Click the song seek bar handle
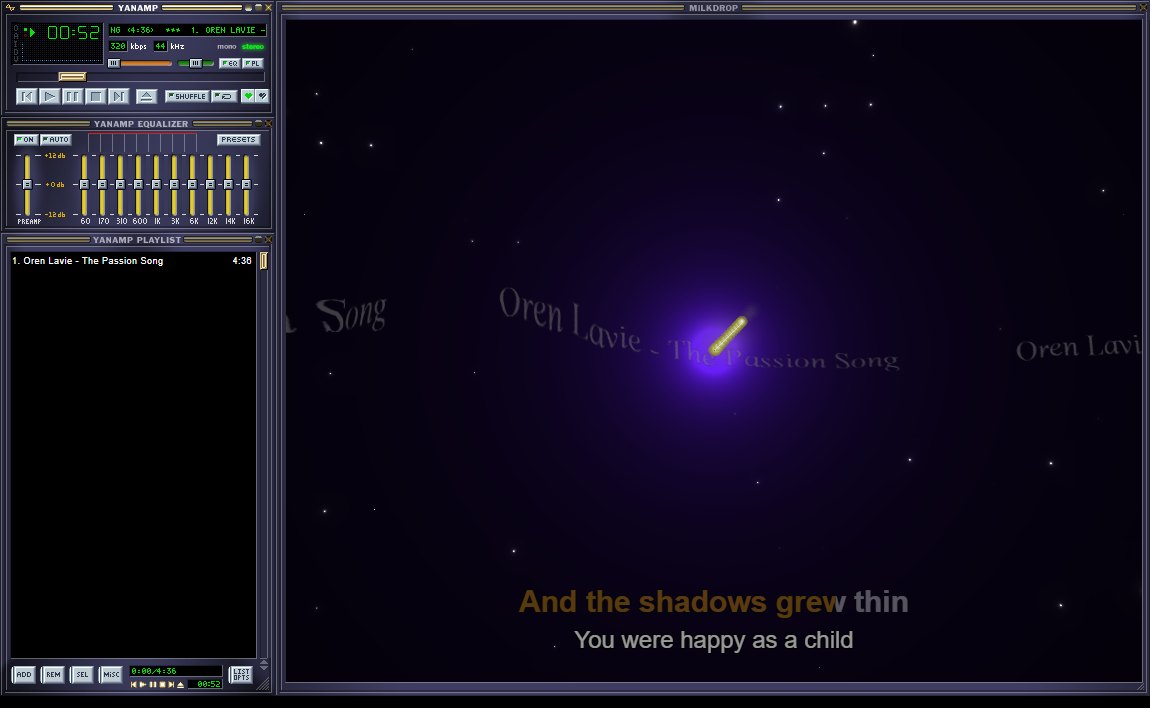 [72, 76]
